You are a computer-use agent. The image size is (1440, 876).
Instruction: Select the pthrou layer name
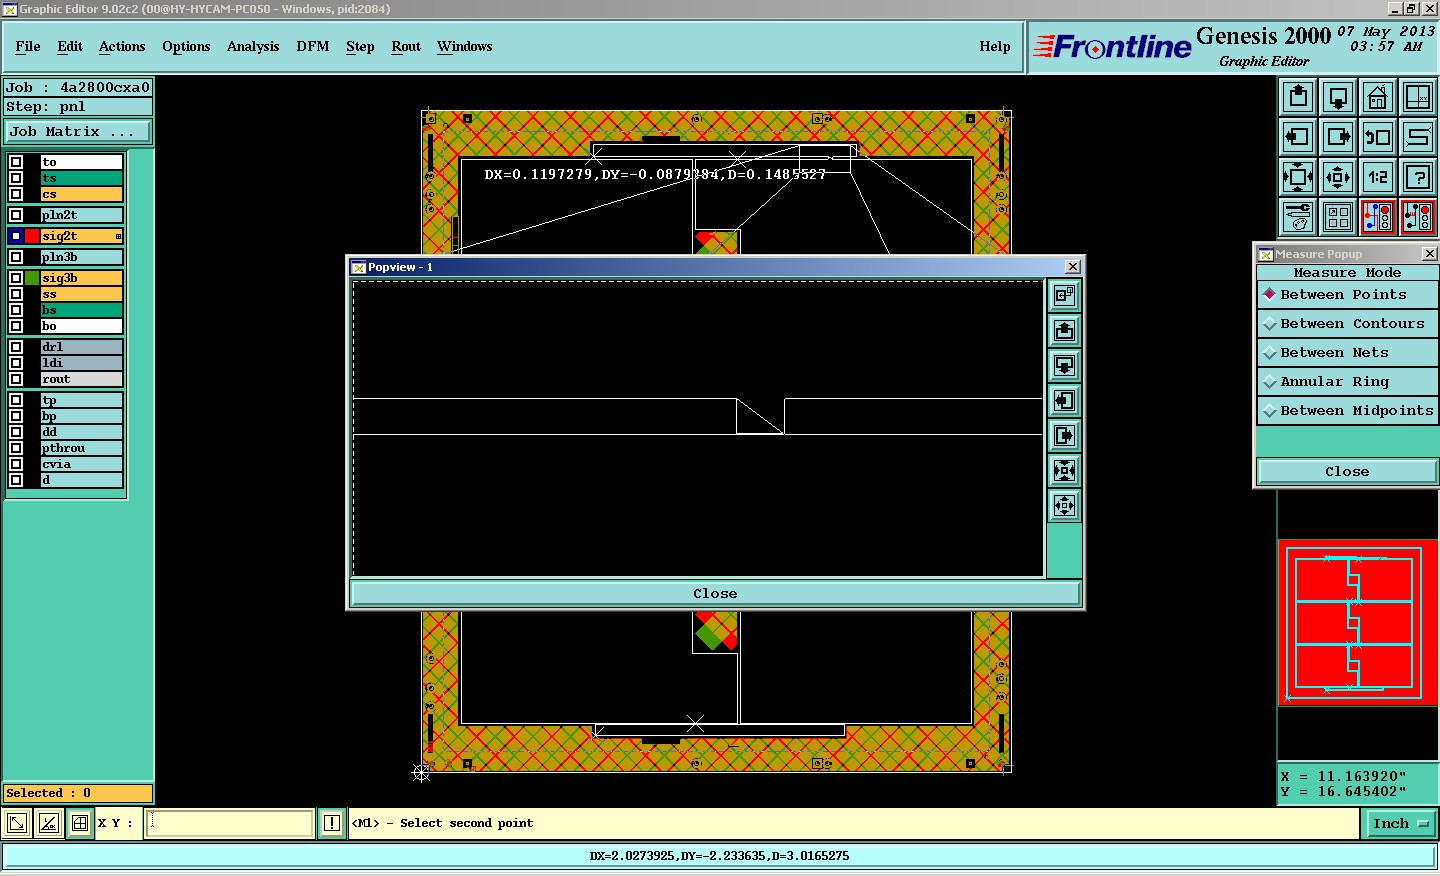[81, 448]
